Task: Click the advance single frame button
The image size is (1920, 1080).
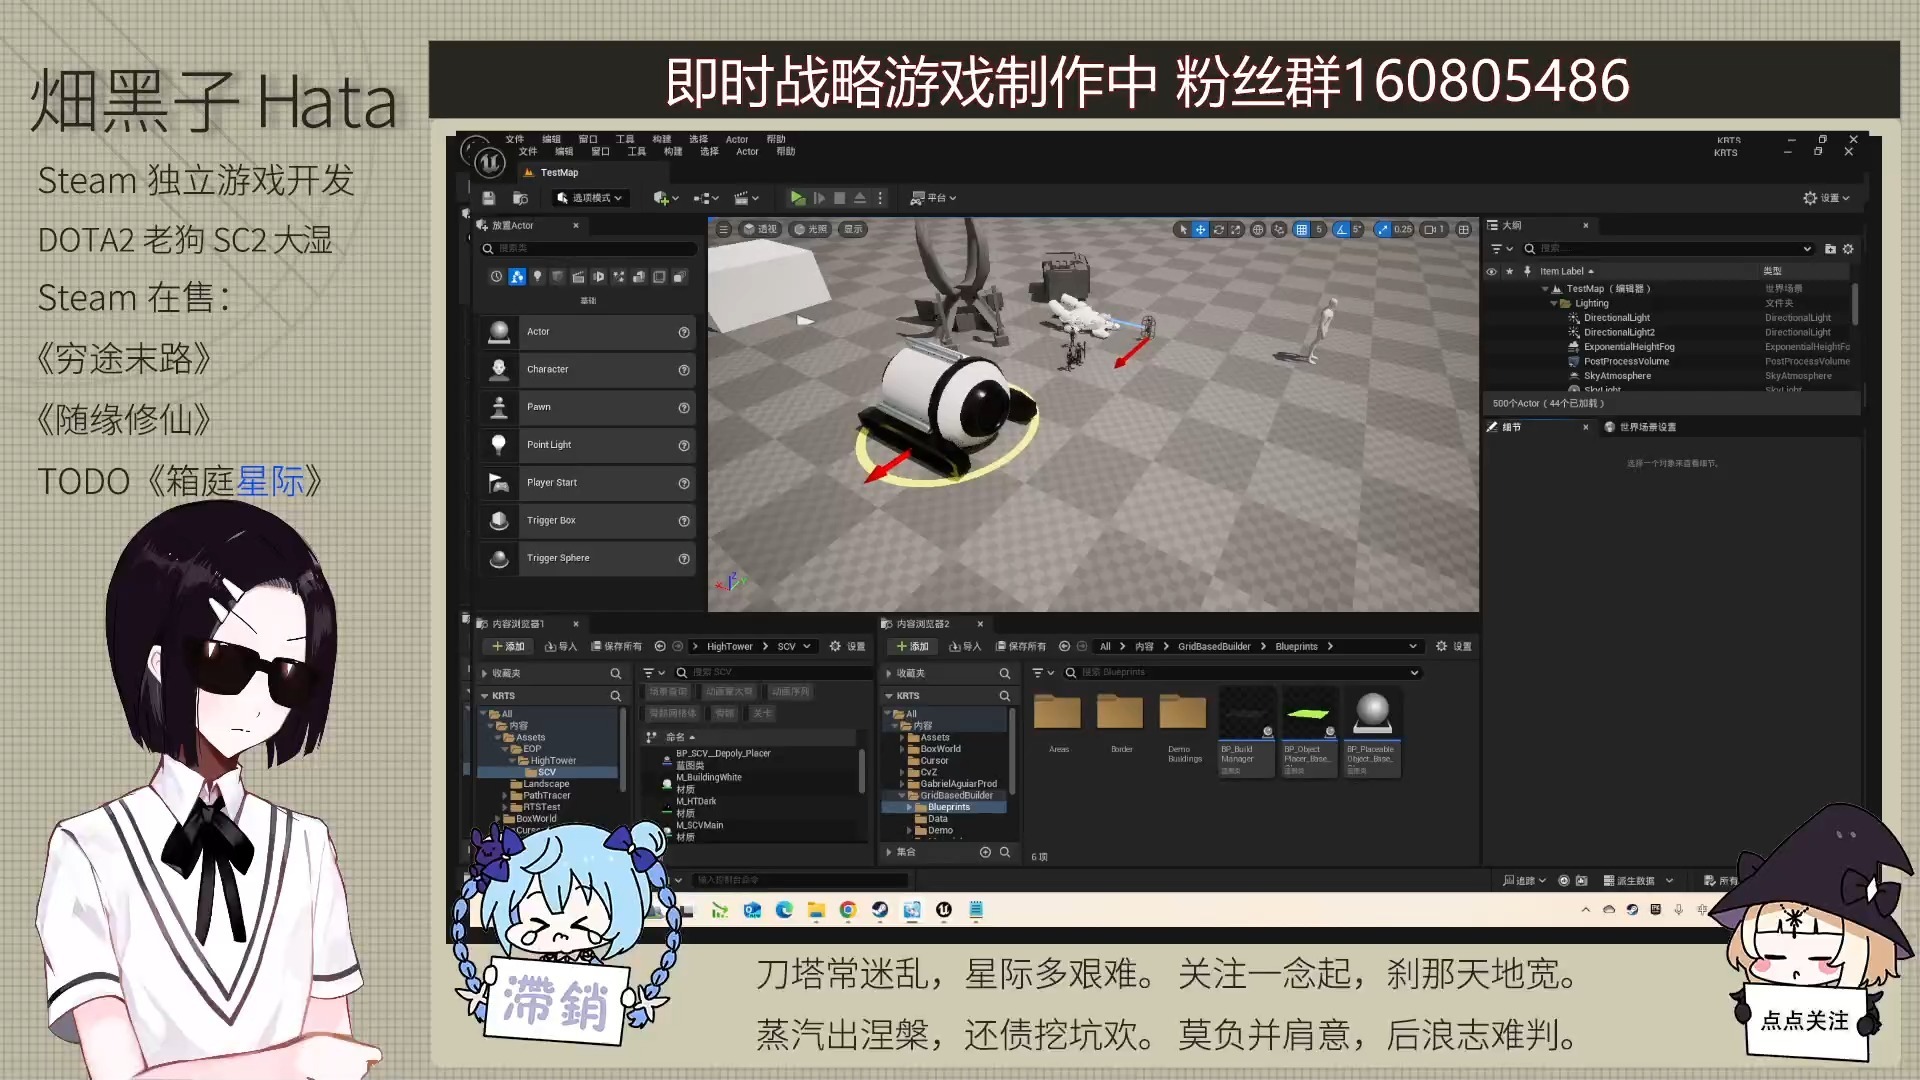Action: (819, 198)
